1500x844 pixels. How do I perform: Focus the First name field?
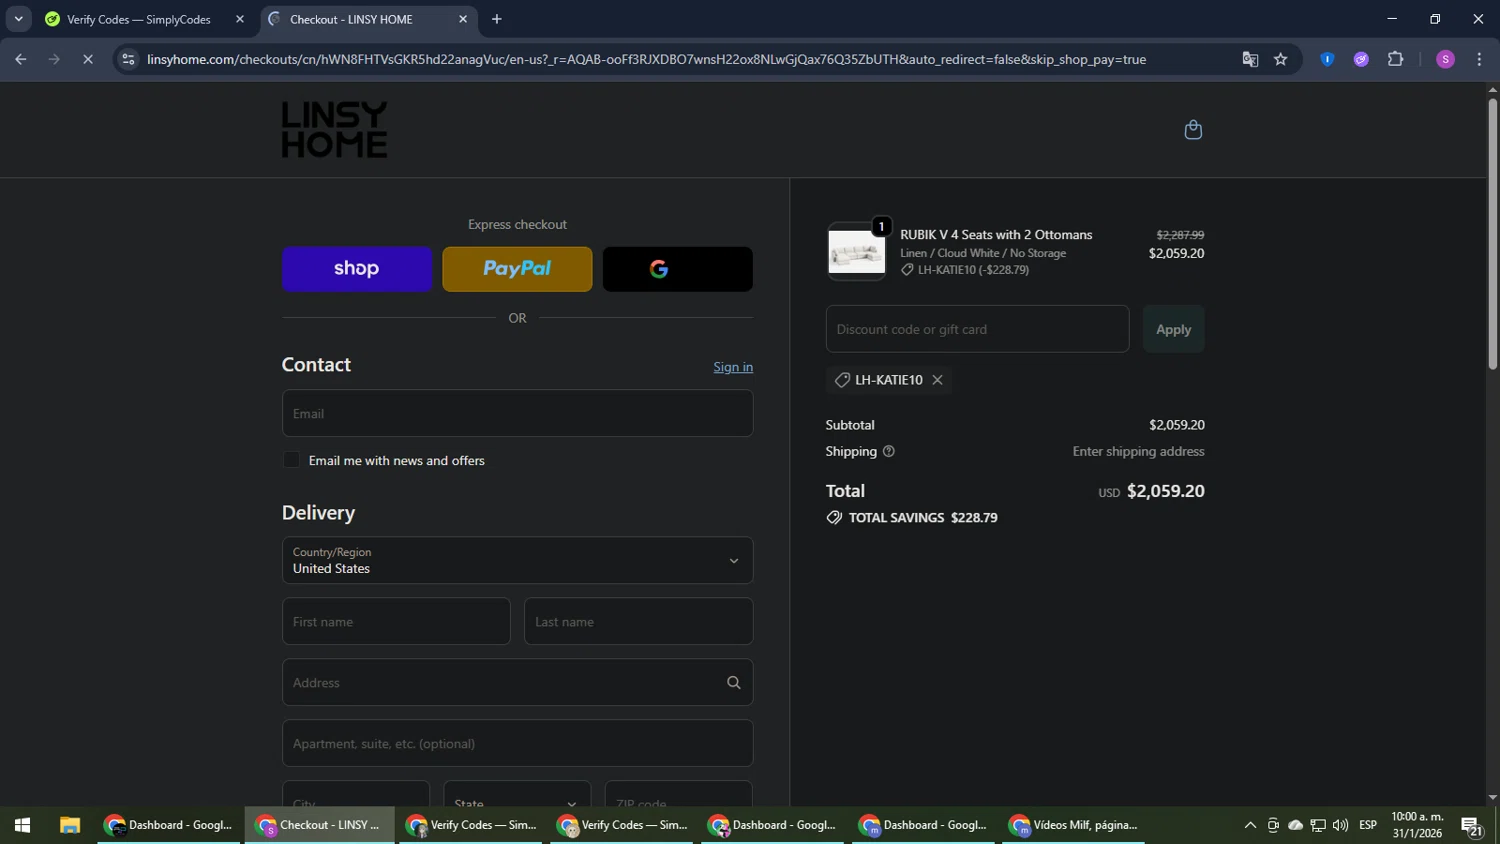tap(396, 622)
